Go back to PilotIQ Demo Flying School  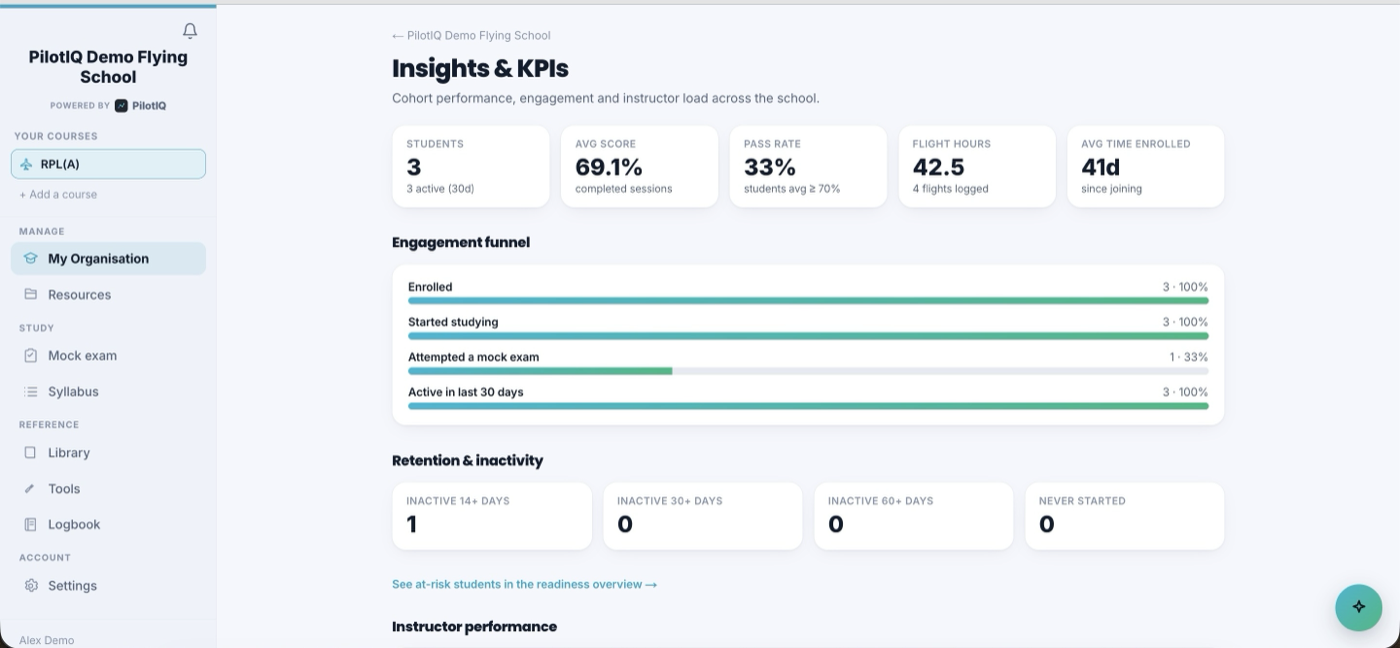(x=471, y=35)
